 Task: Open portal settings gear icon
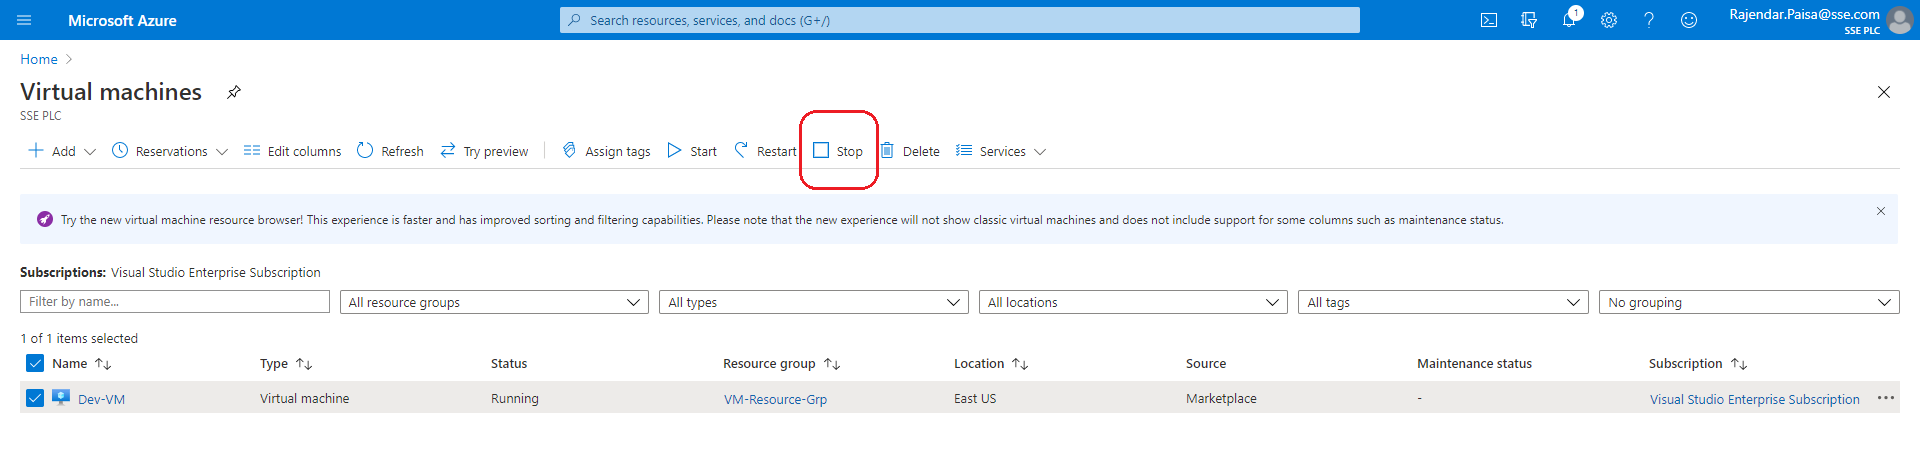click(1609, 20)
